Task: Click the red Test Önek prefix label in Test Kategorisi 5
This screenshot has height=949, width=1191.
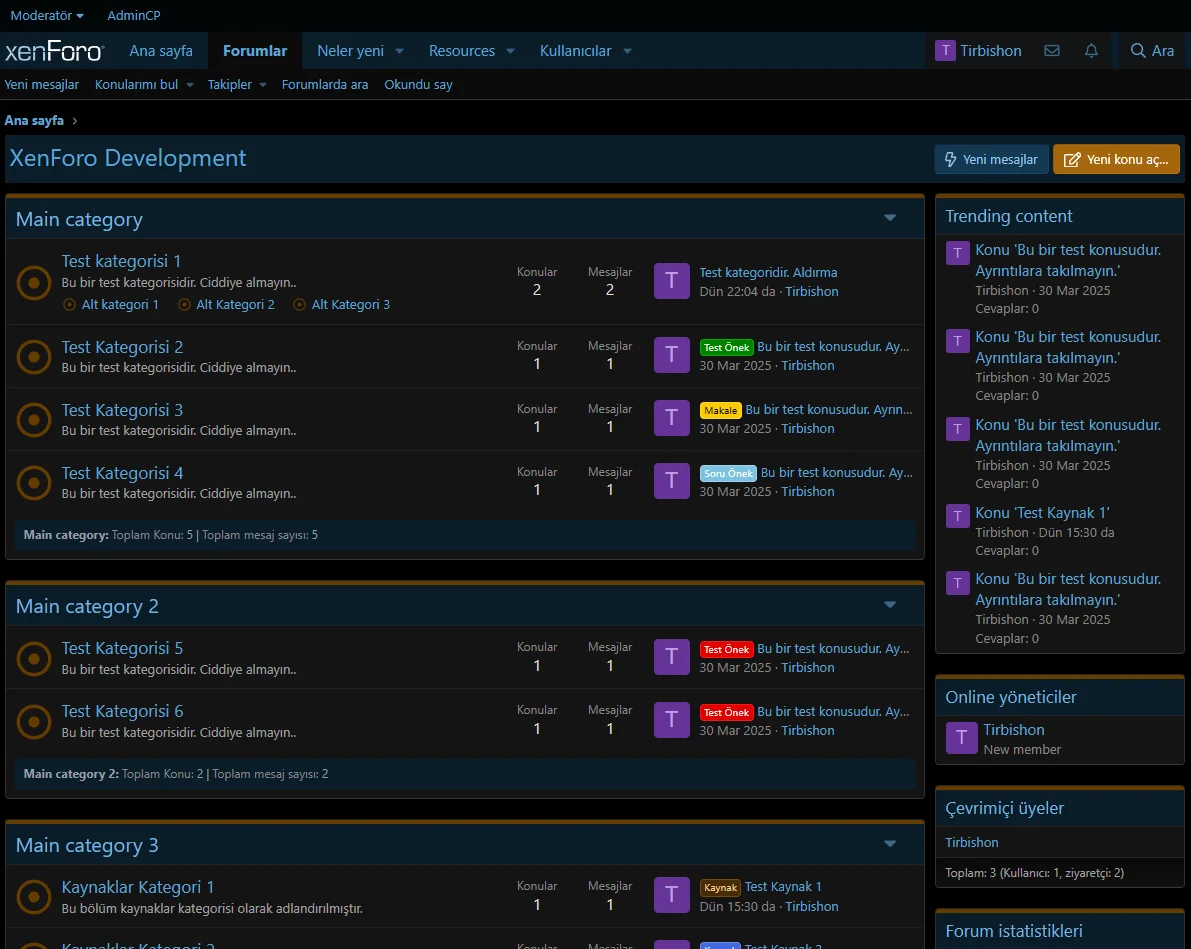Action: tap(726, 649)
